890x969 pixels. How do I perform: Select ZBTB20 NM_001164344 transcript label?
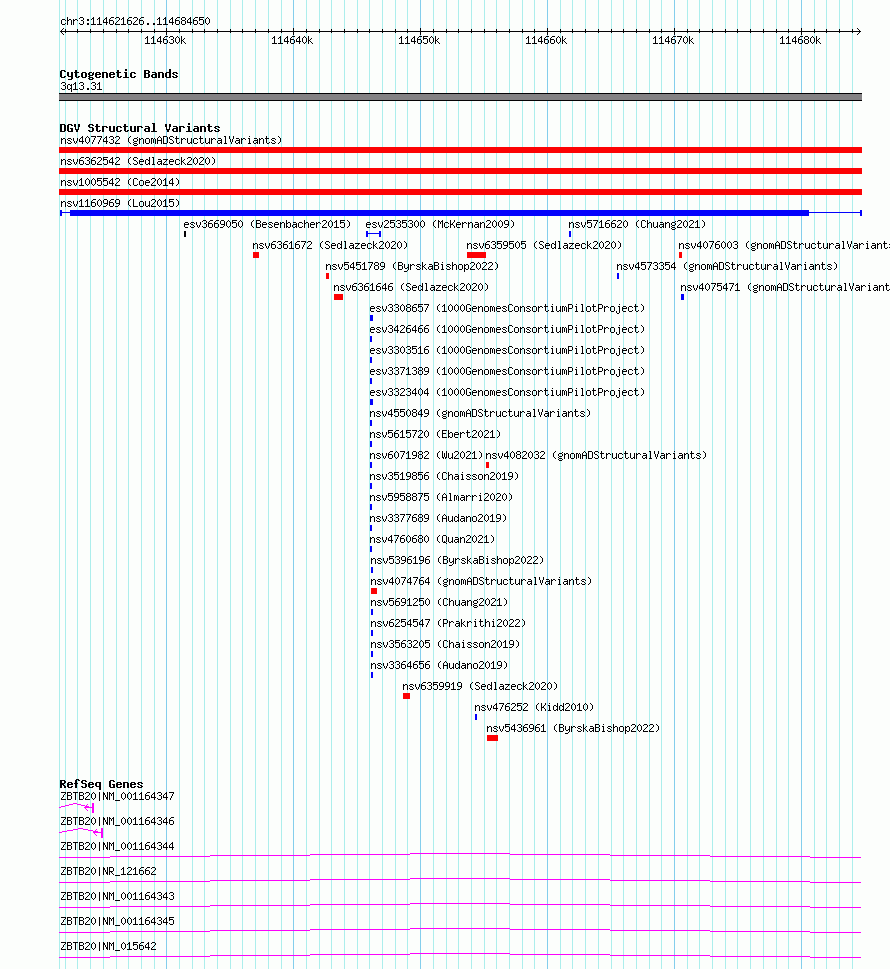117,847
